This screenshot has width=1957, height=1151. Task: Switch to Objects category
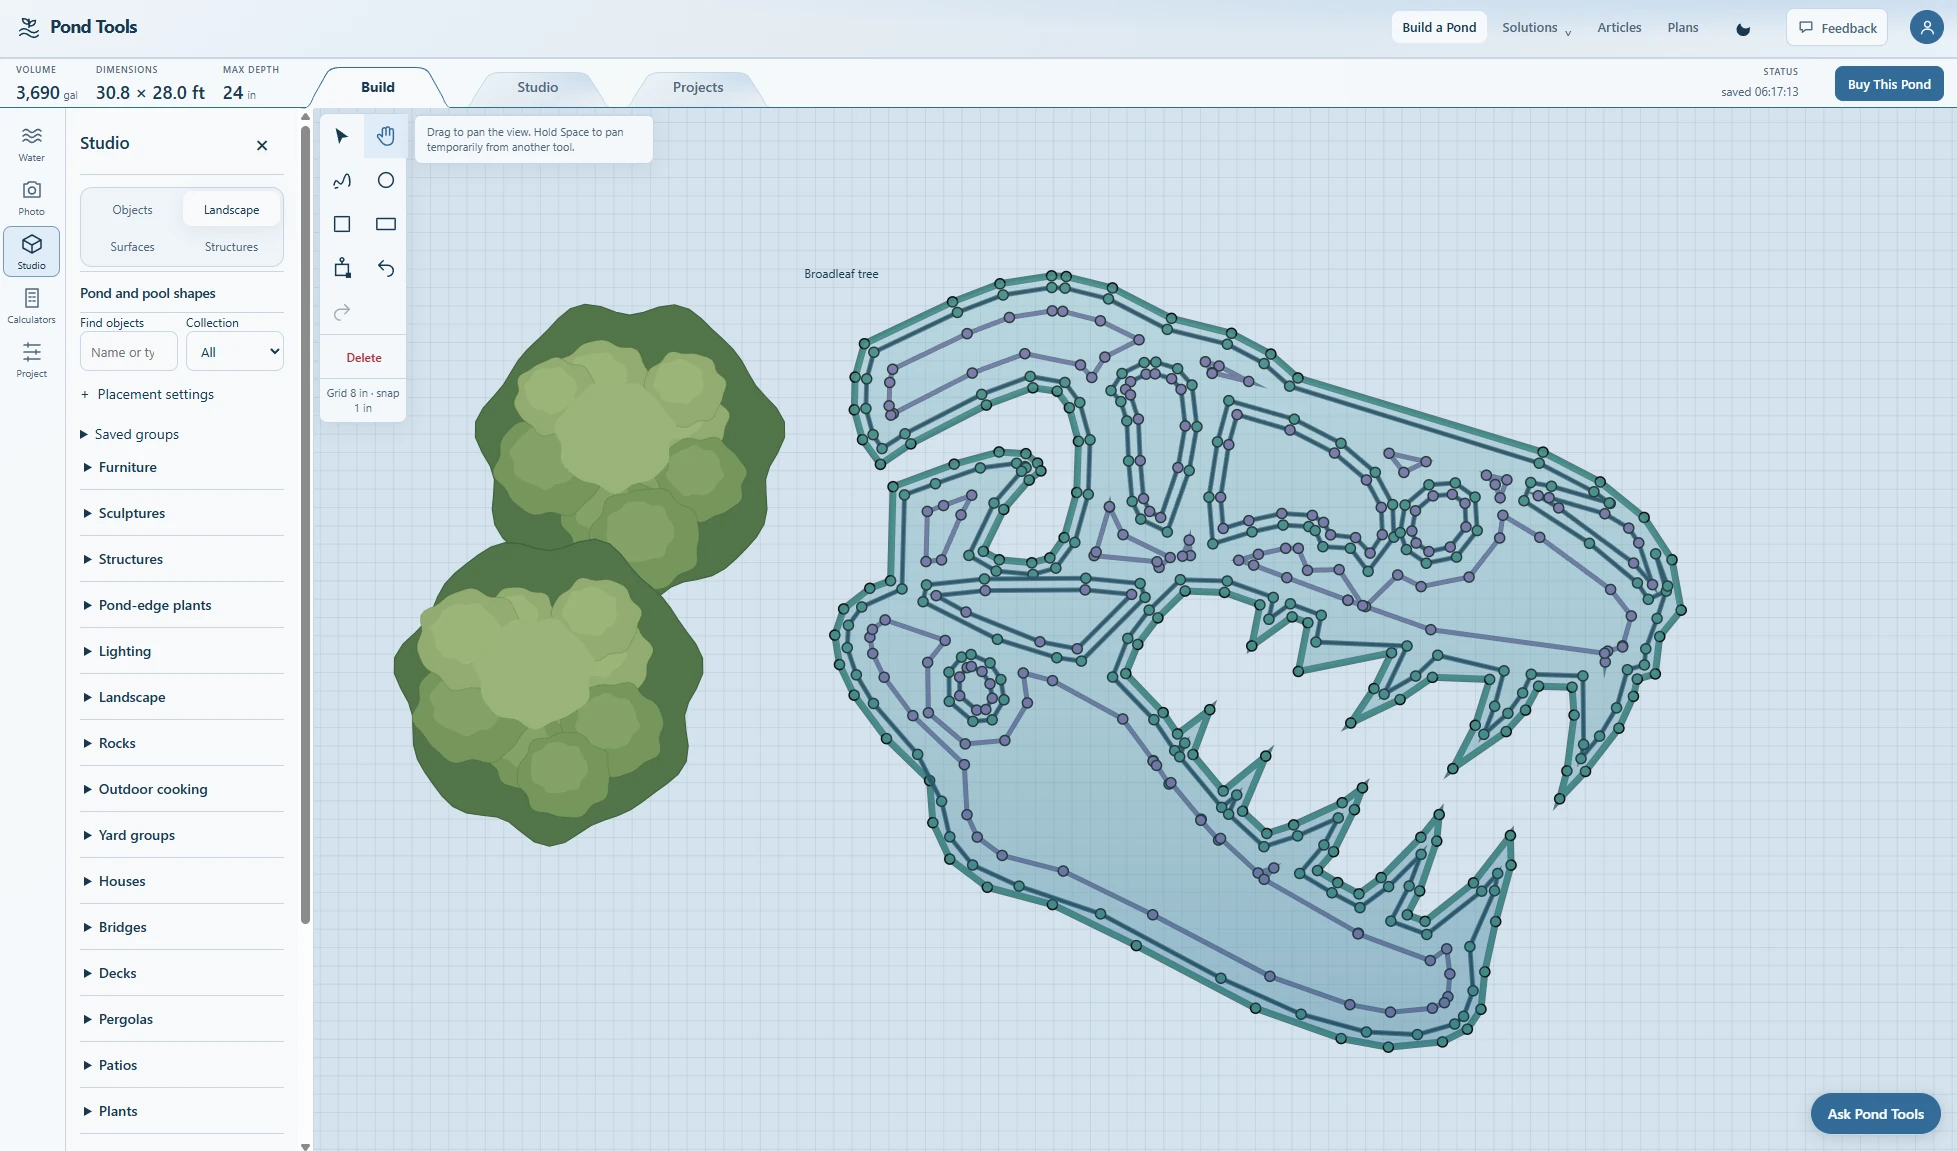(x=133, y=210)
